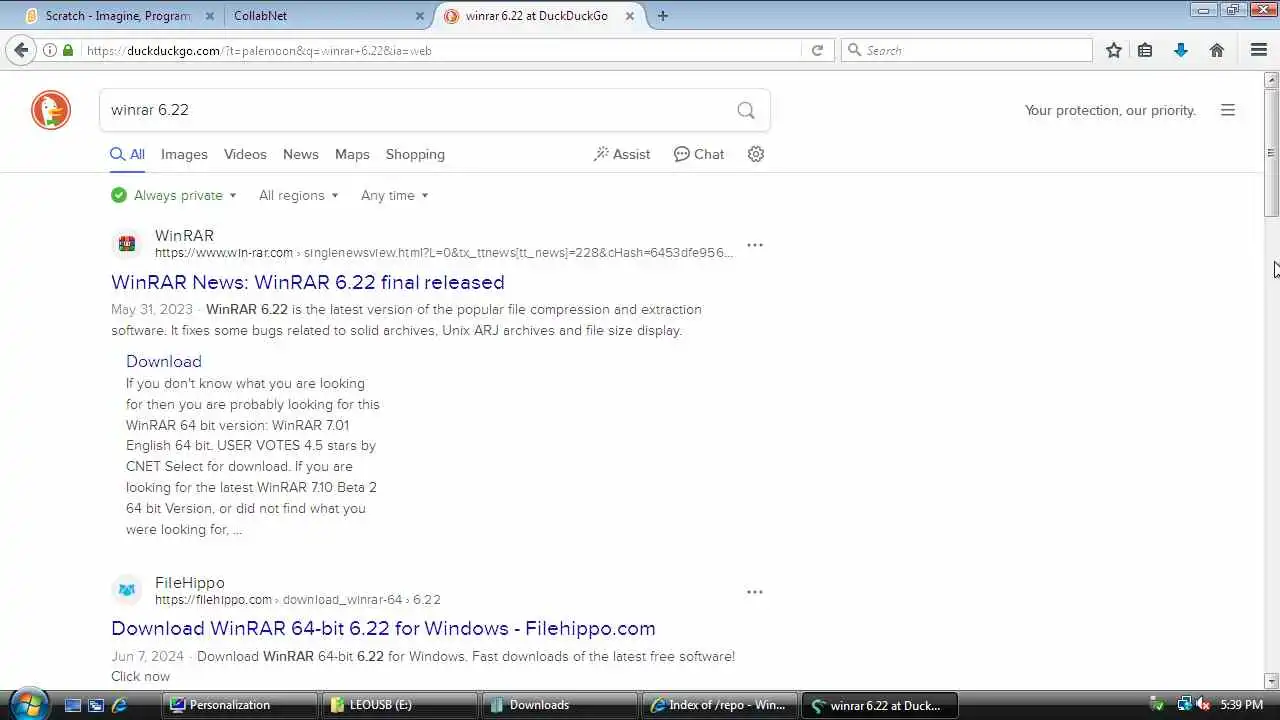Click the browser Search field

click(966, 50)
